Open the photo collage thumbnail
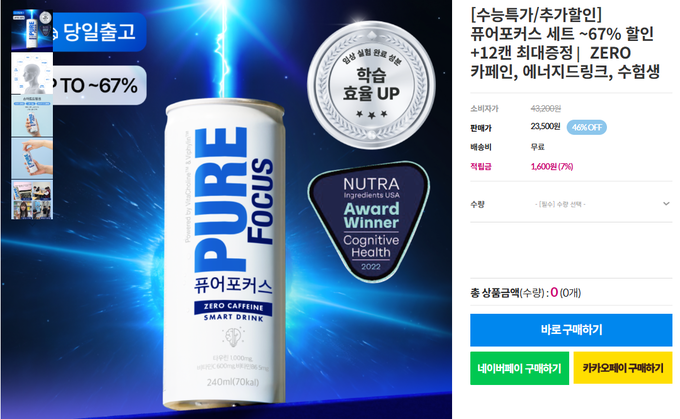Image resolution: width=680 pixels, height=419 pixels. click(32, 200)
